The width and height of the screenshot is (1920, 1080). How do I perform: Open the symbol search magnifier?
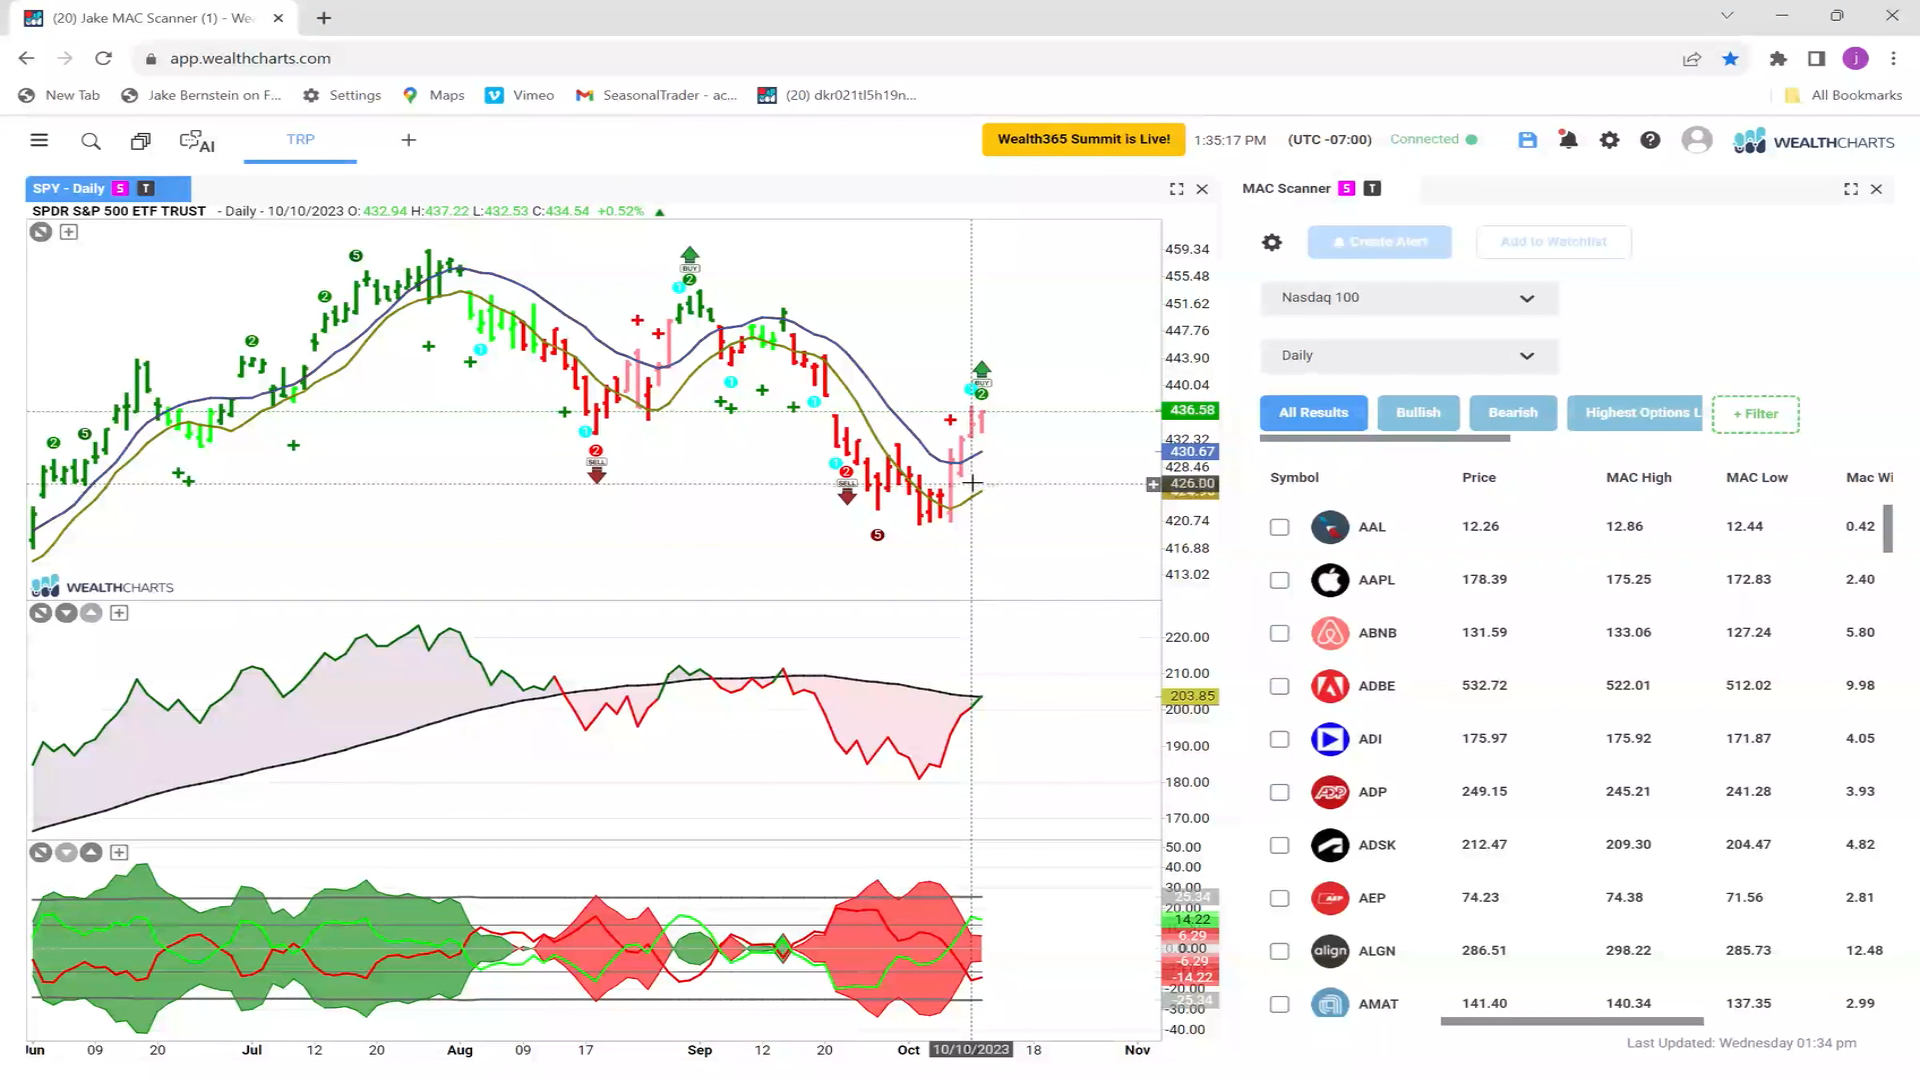(x=91, y=141)
